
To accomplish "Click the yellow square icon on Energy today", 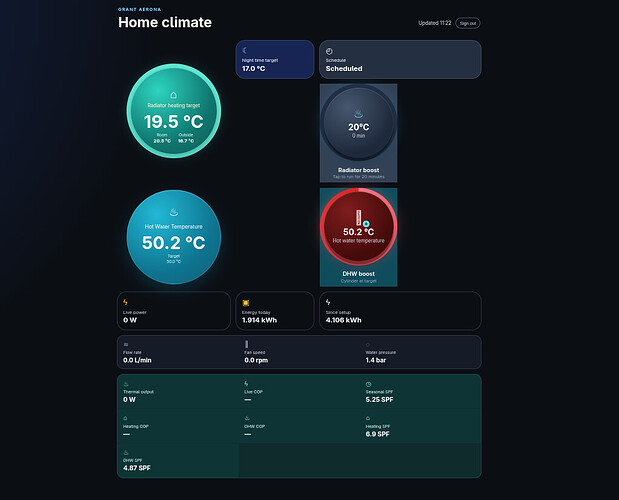I will coord(246,303).
